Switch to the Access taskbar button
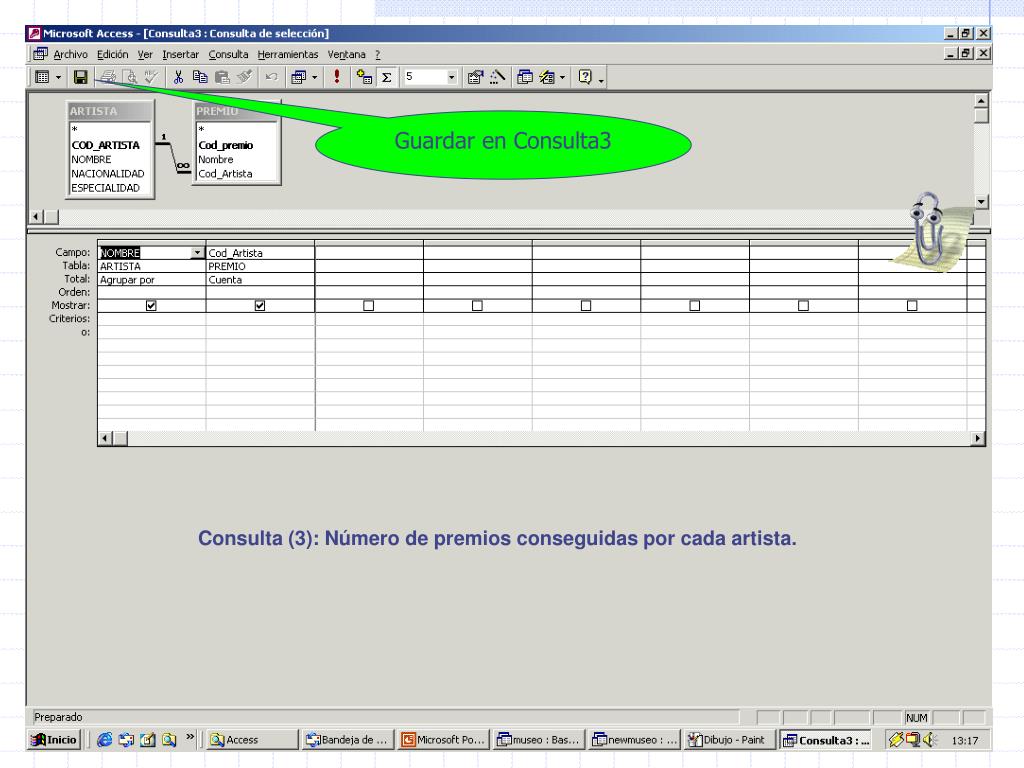The image size is (1024, 768). [x=251, y=740]
